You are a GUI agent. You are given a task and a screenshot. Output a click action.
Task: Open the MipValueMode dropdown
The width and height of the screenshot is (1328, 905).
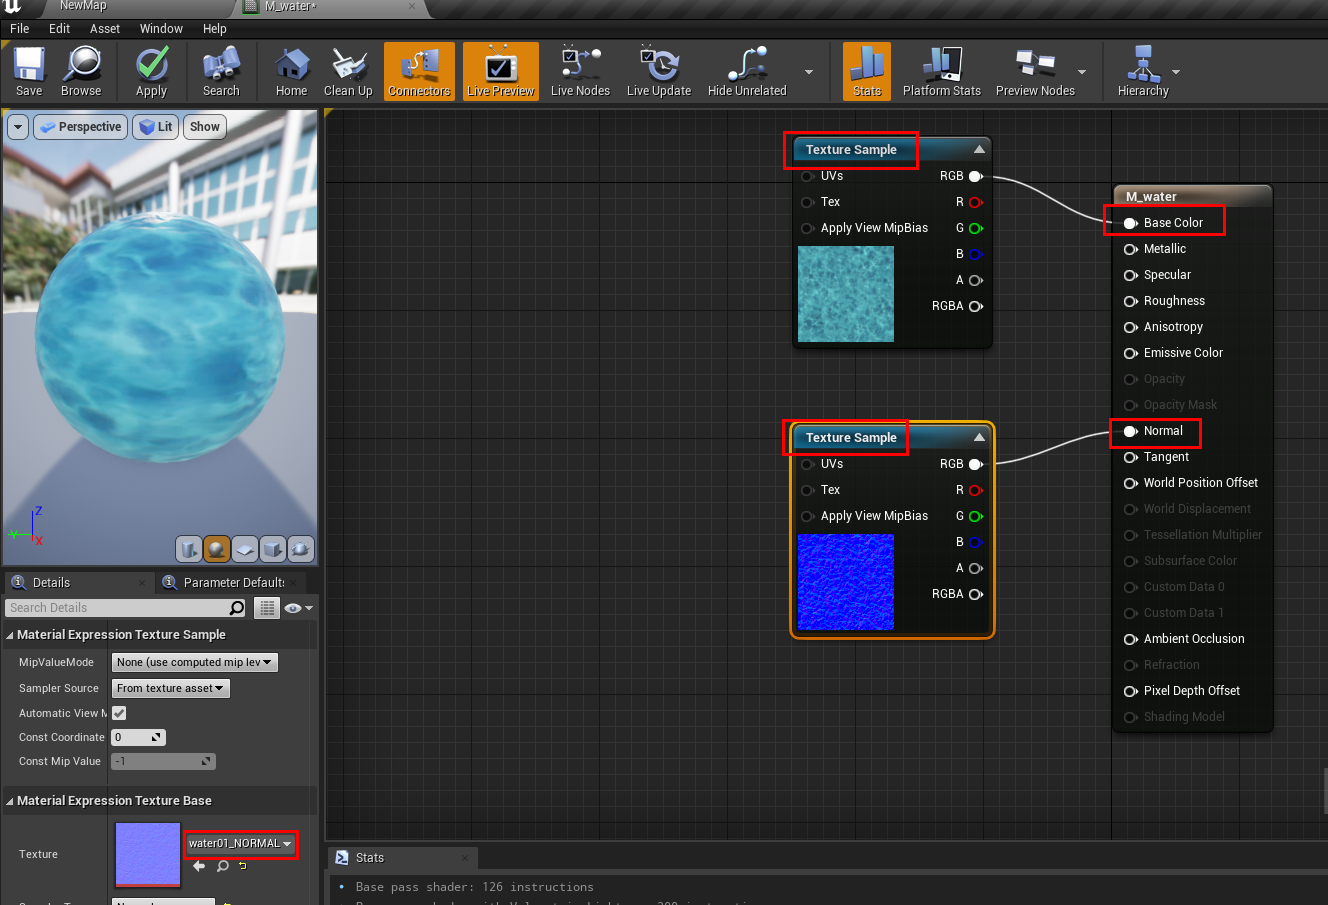pos(194,662)
